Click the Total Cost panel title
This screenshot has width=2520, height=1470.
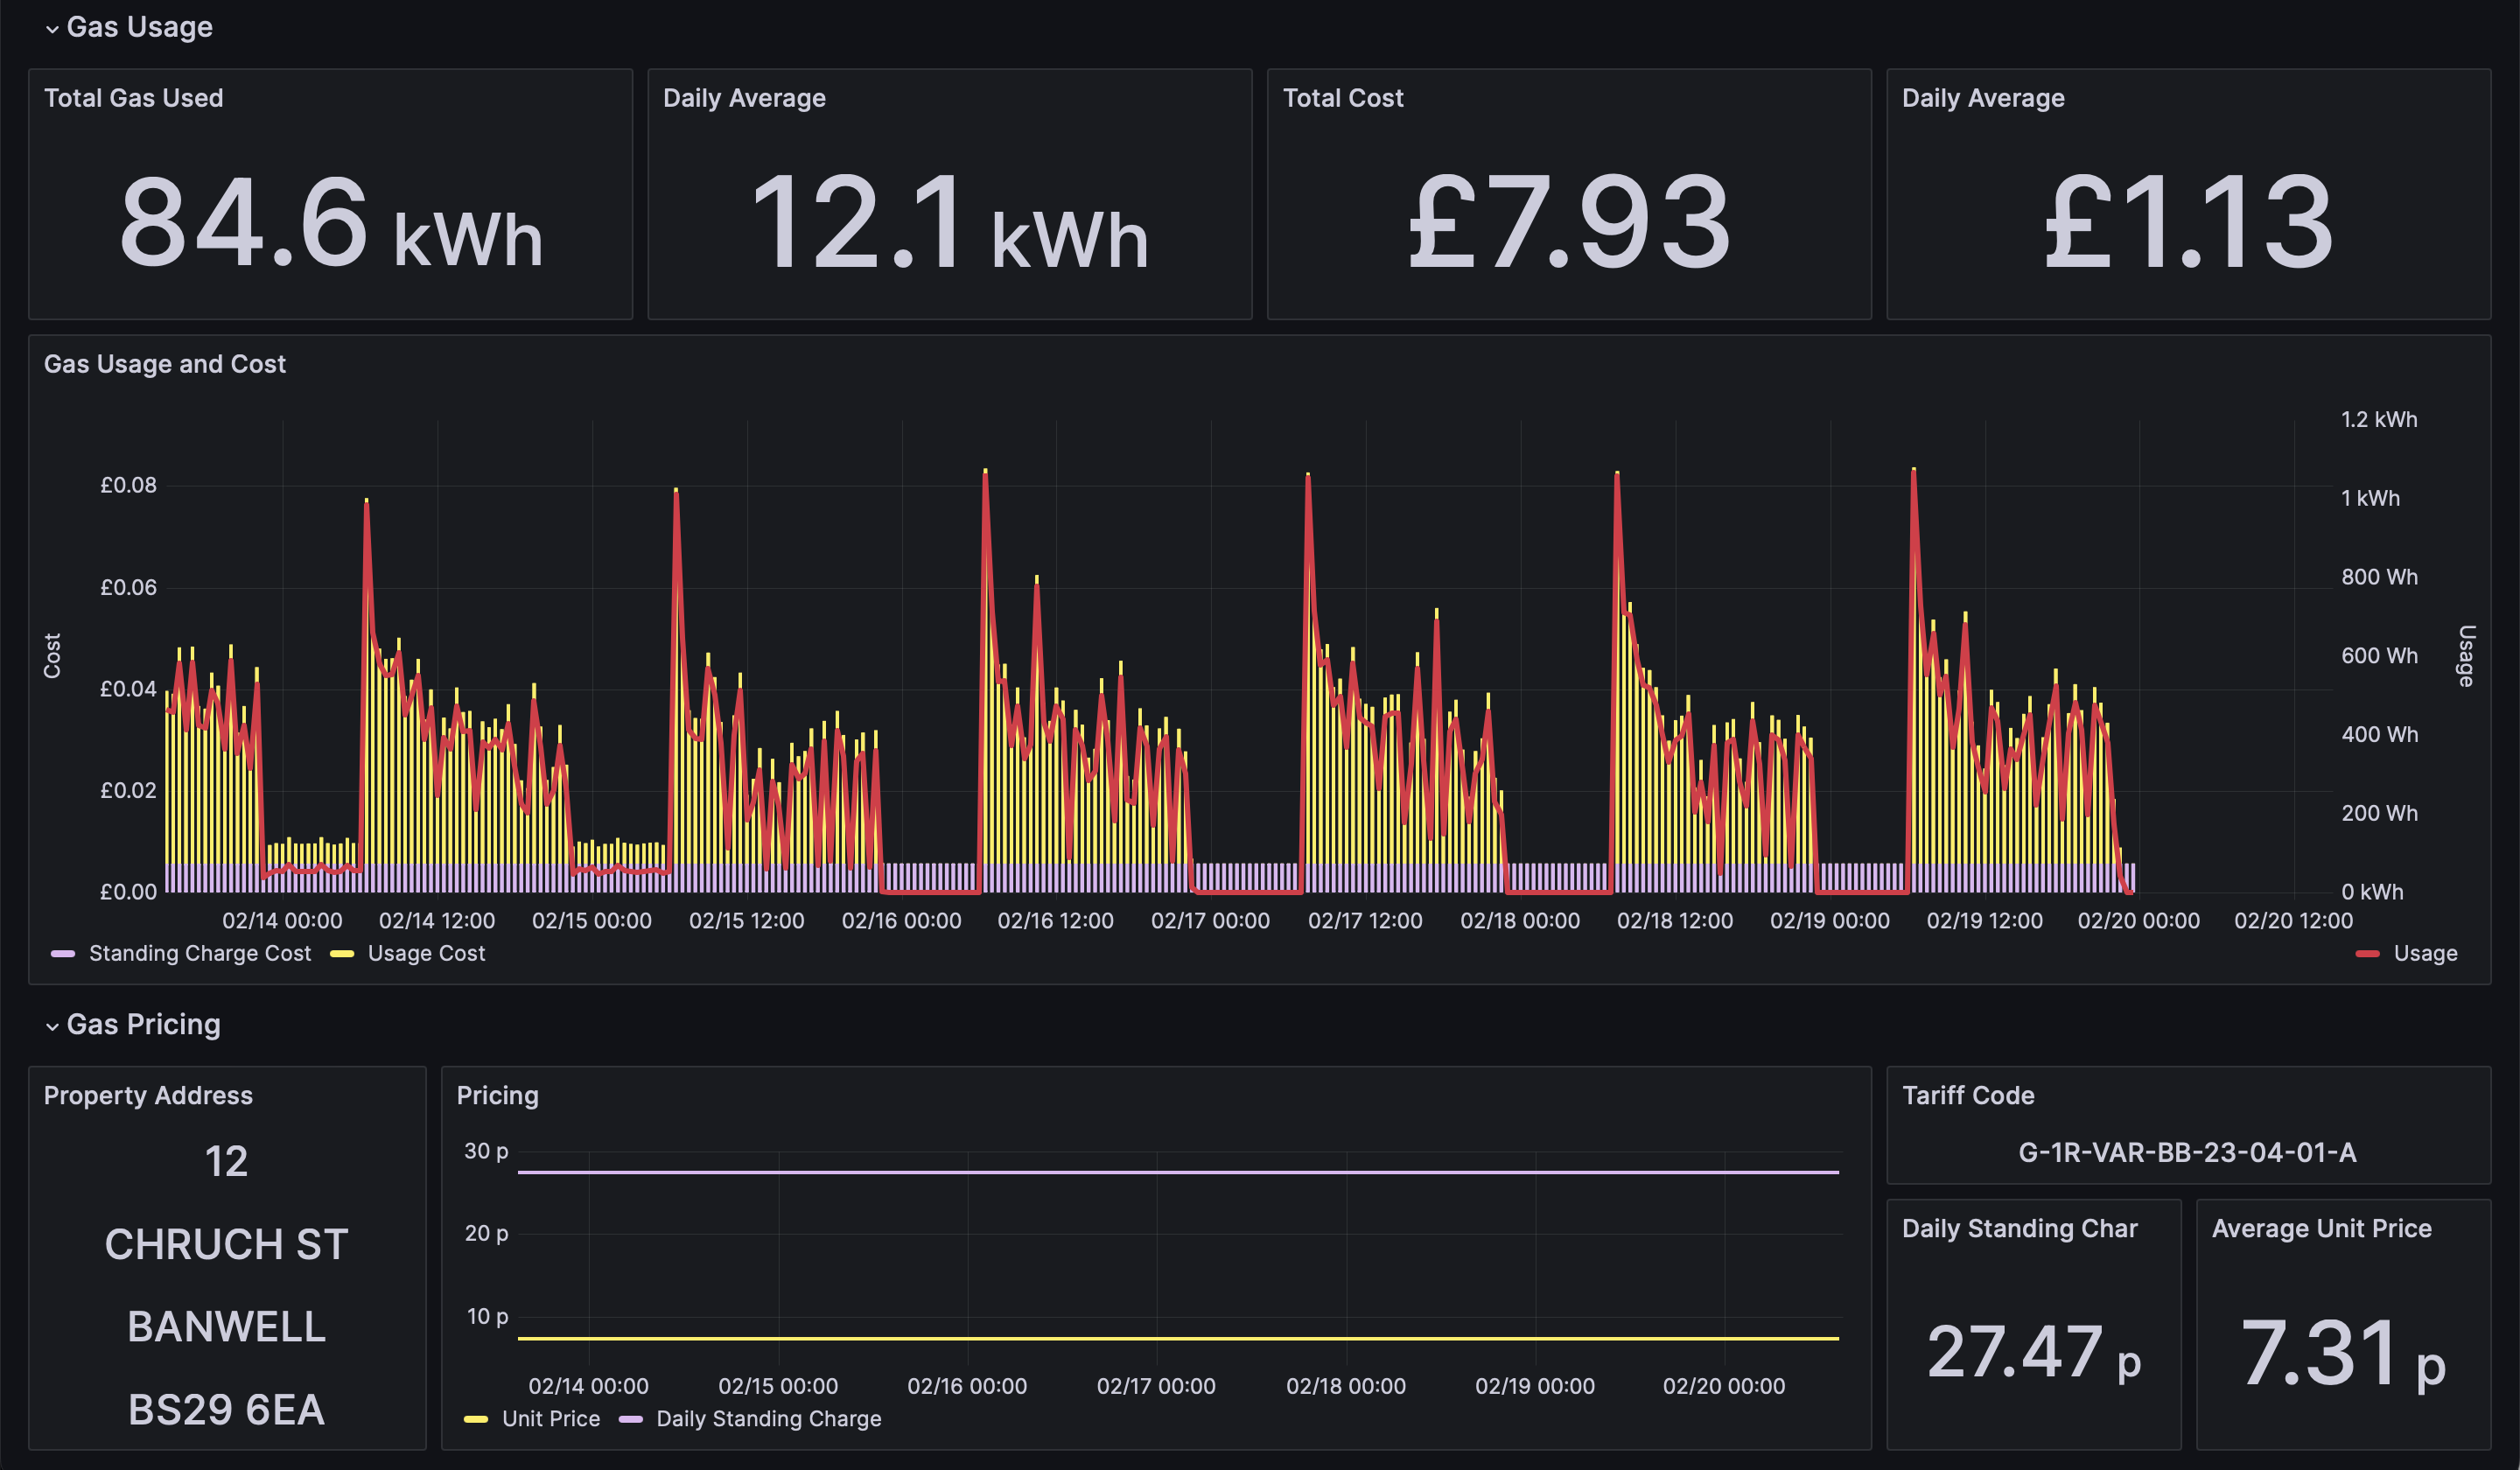(1342, 98)
